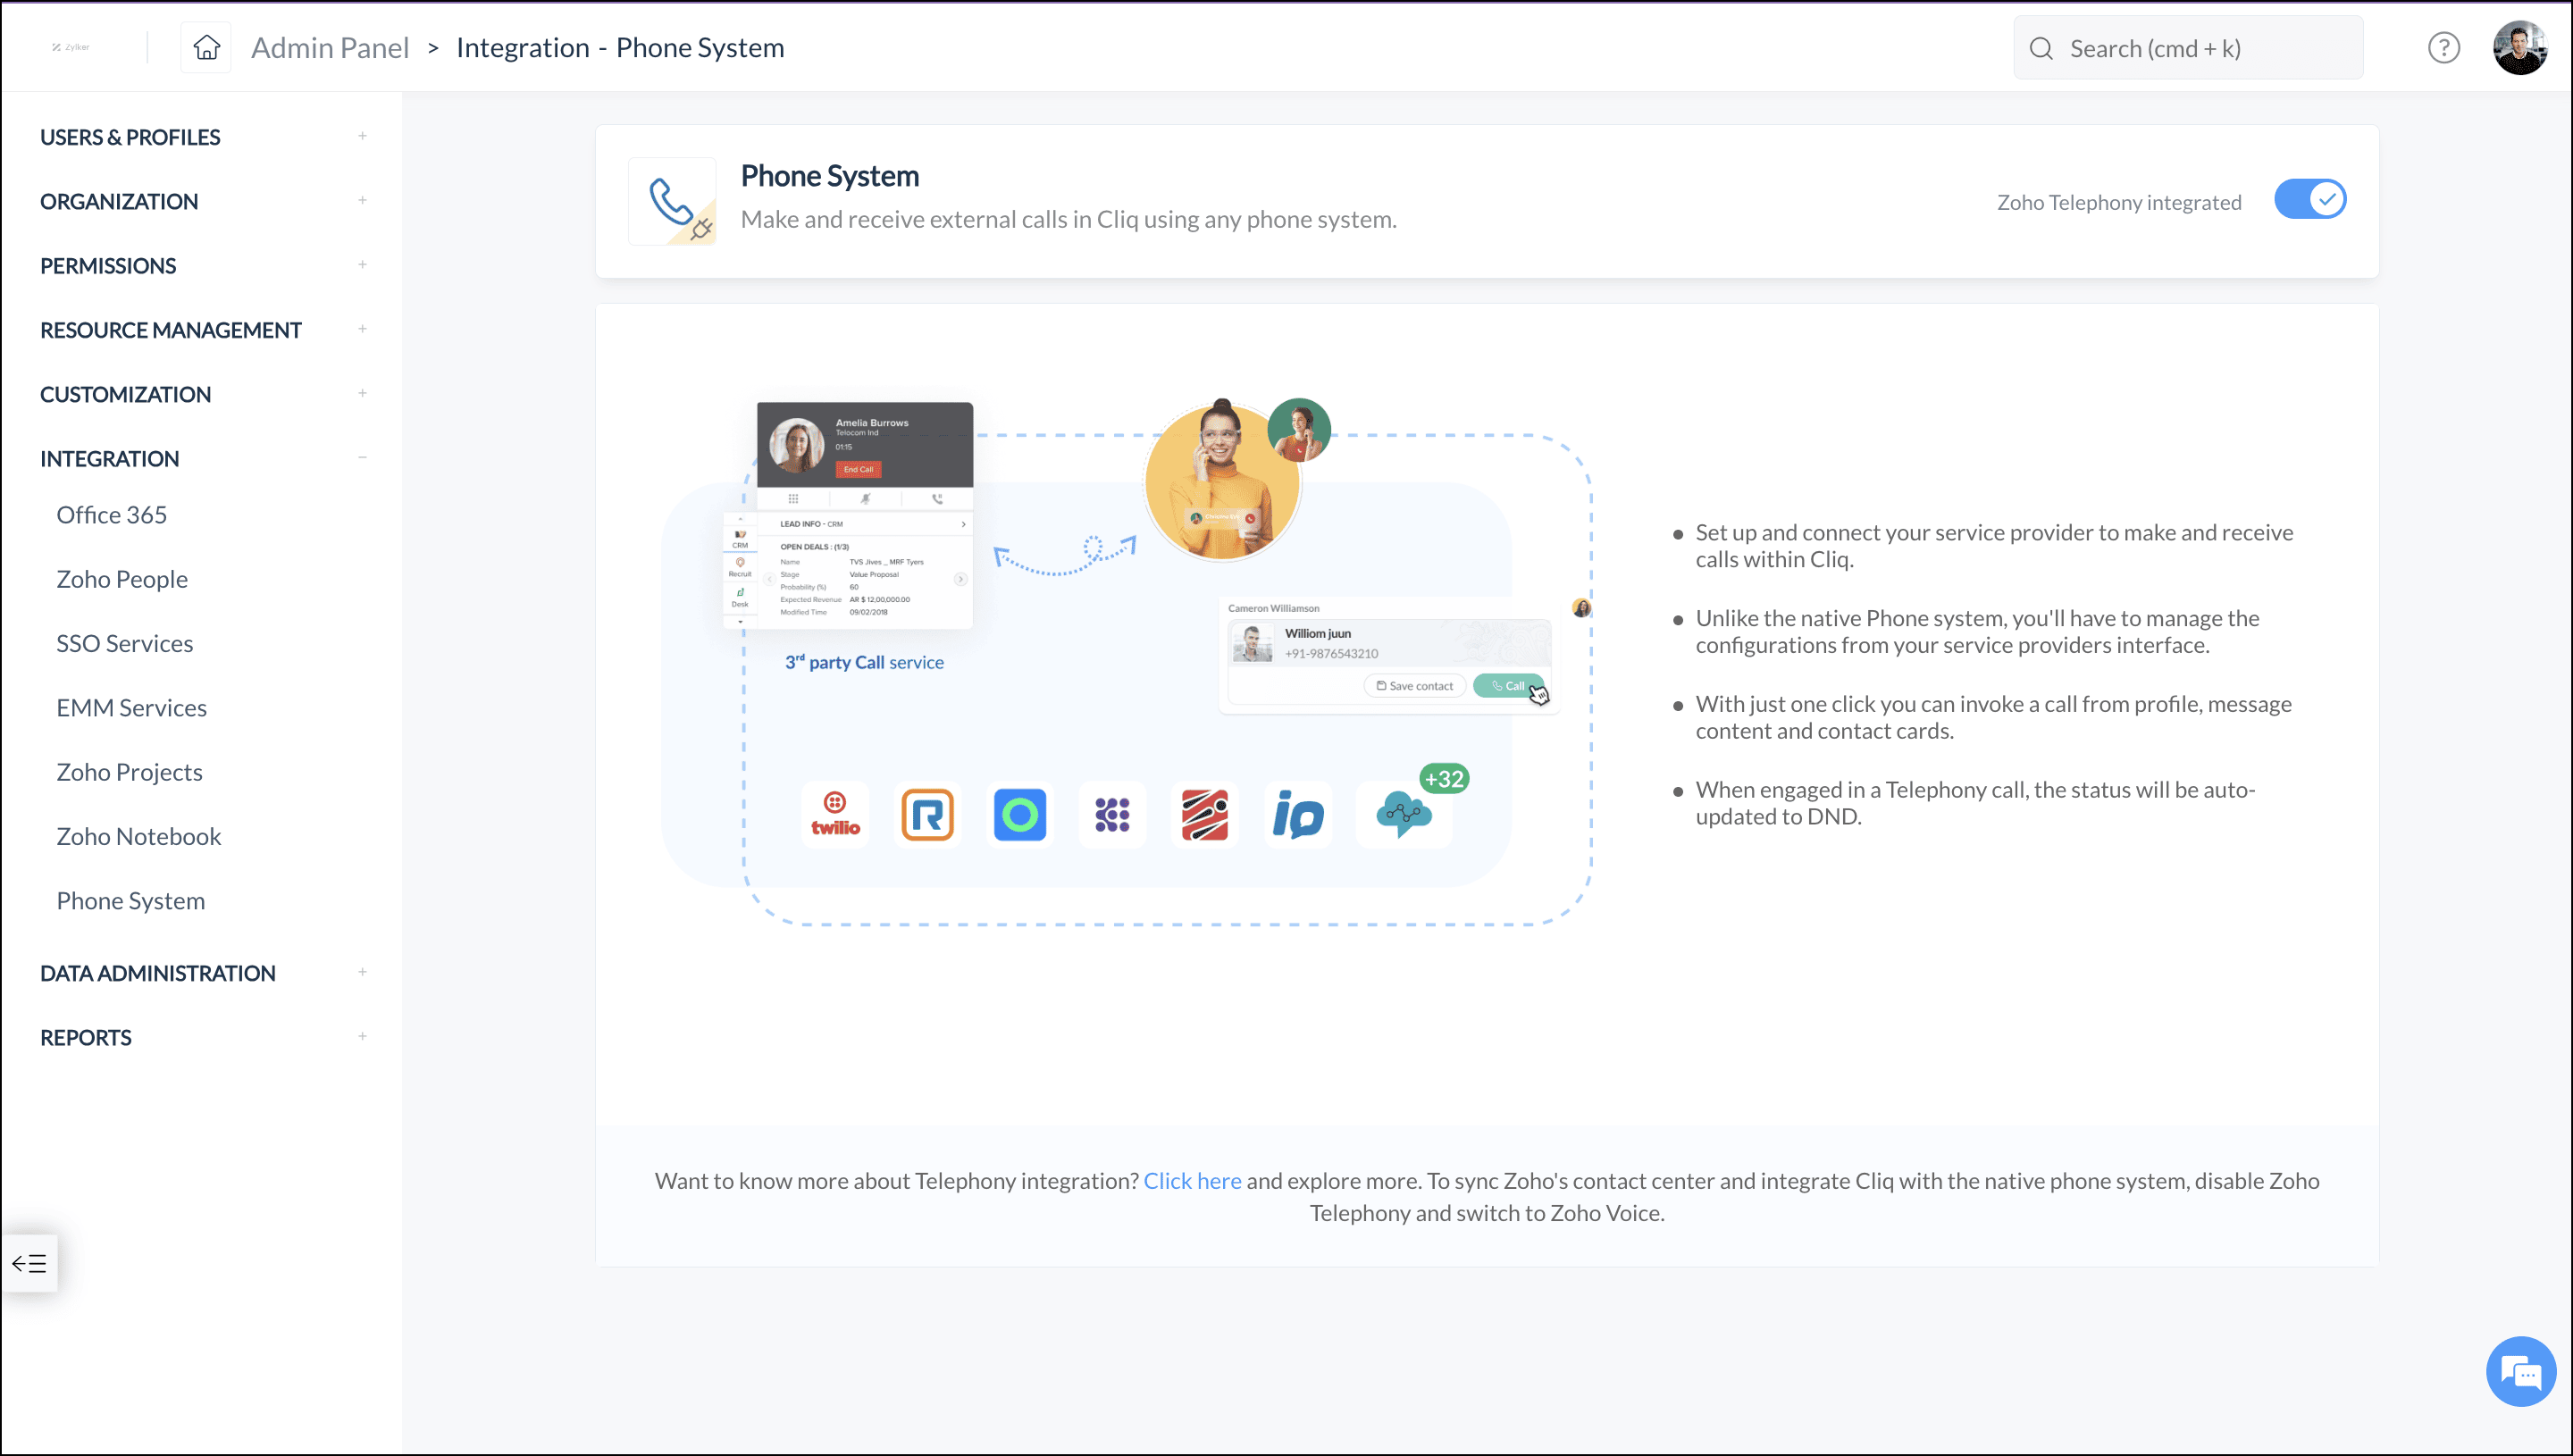Open the help question mark icon

pyautogui.click(x=2443, y=47)
